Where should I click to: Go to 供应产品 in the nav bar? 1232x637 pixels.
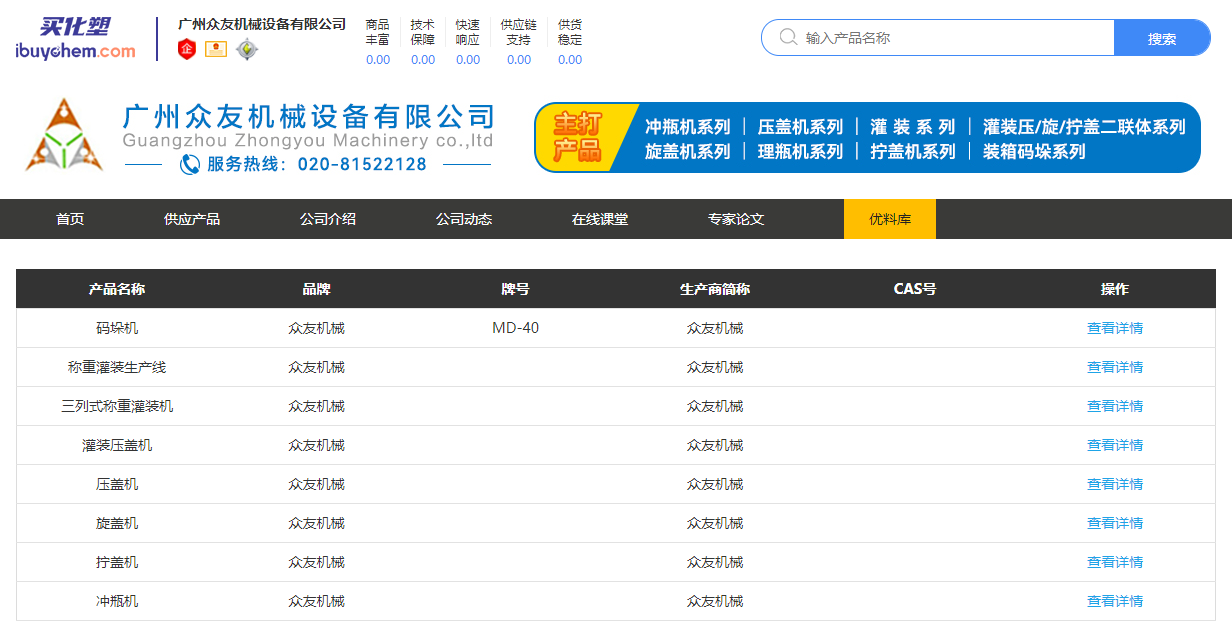(x=192, y=219)
